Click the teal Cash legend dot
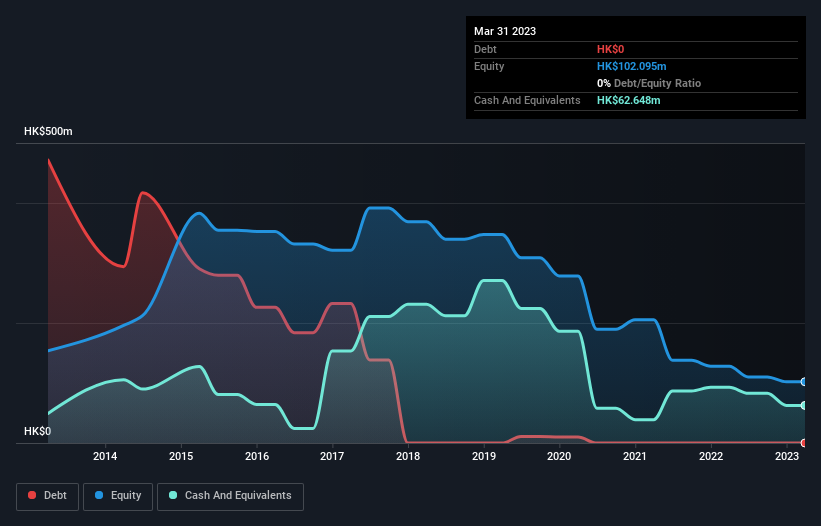The image size is (821, 526). coord(173,495)
